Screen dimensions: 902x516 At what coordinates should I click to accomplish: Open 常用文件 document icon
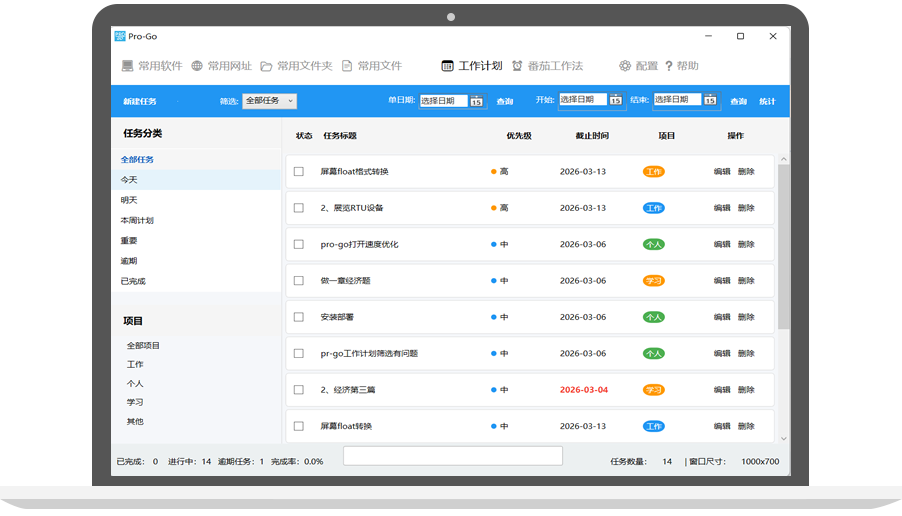[347, 66]
